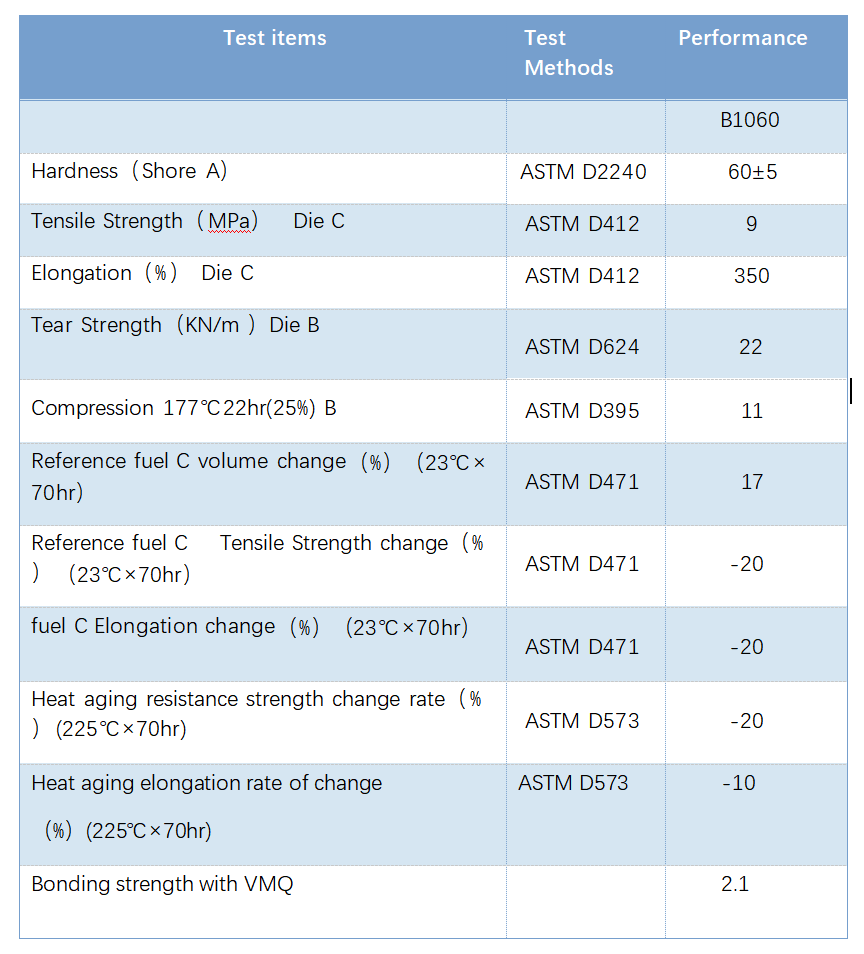Image resolution: width=864 pixels, height=954 pixels.
Task: Select the ASTM D2240 cell
Action: [x=583, y=172]
